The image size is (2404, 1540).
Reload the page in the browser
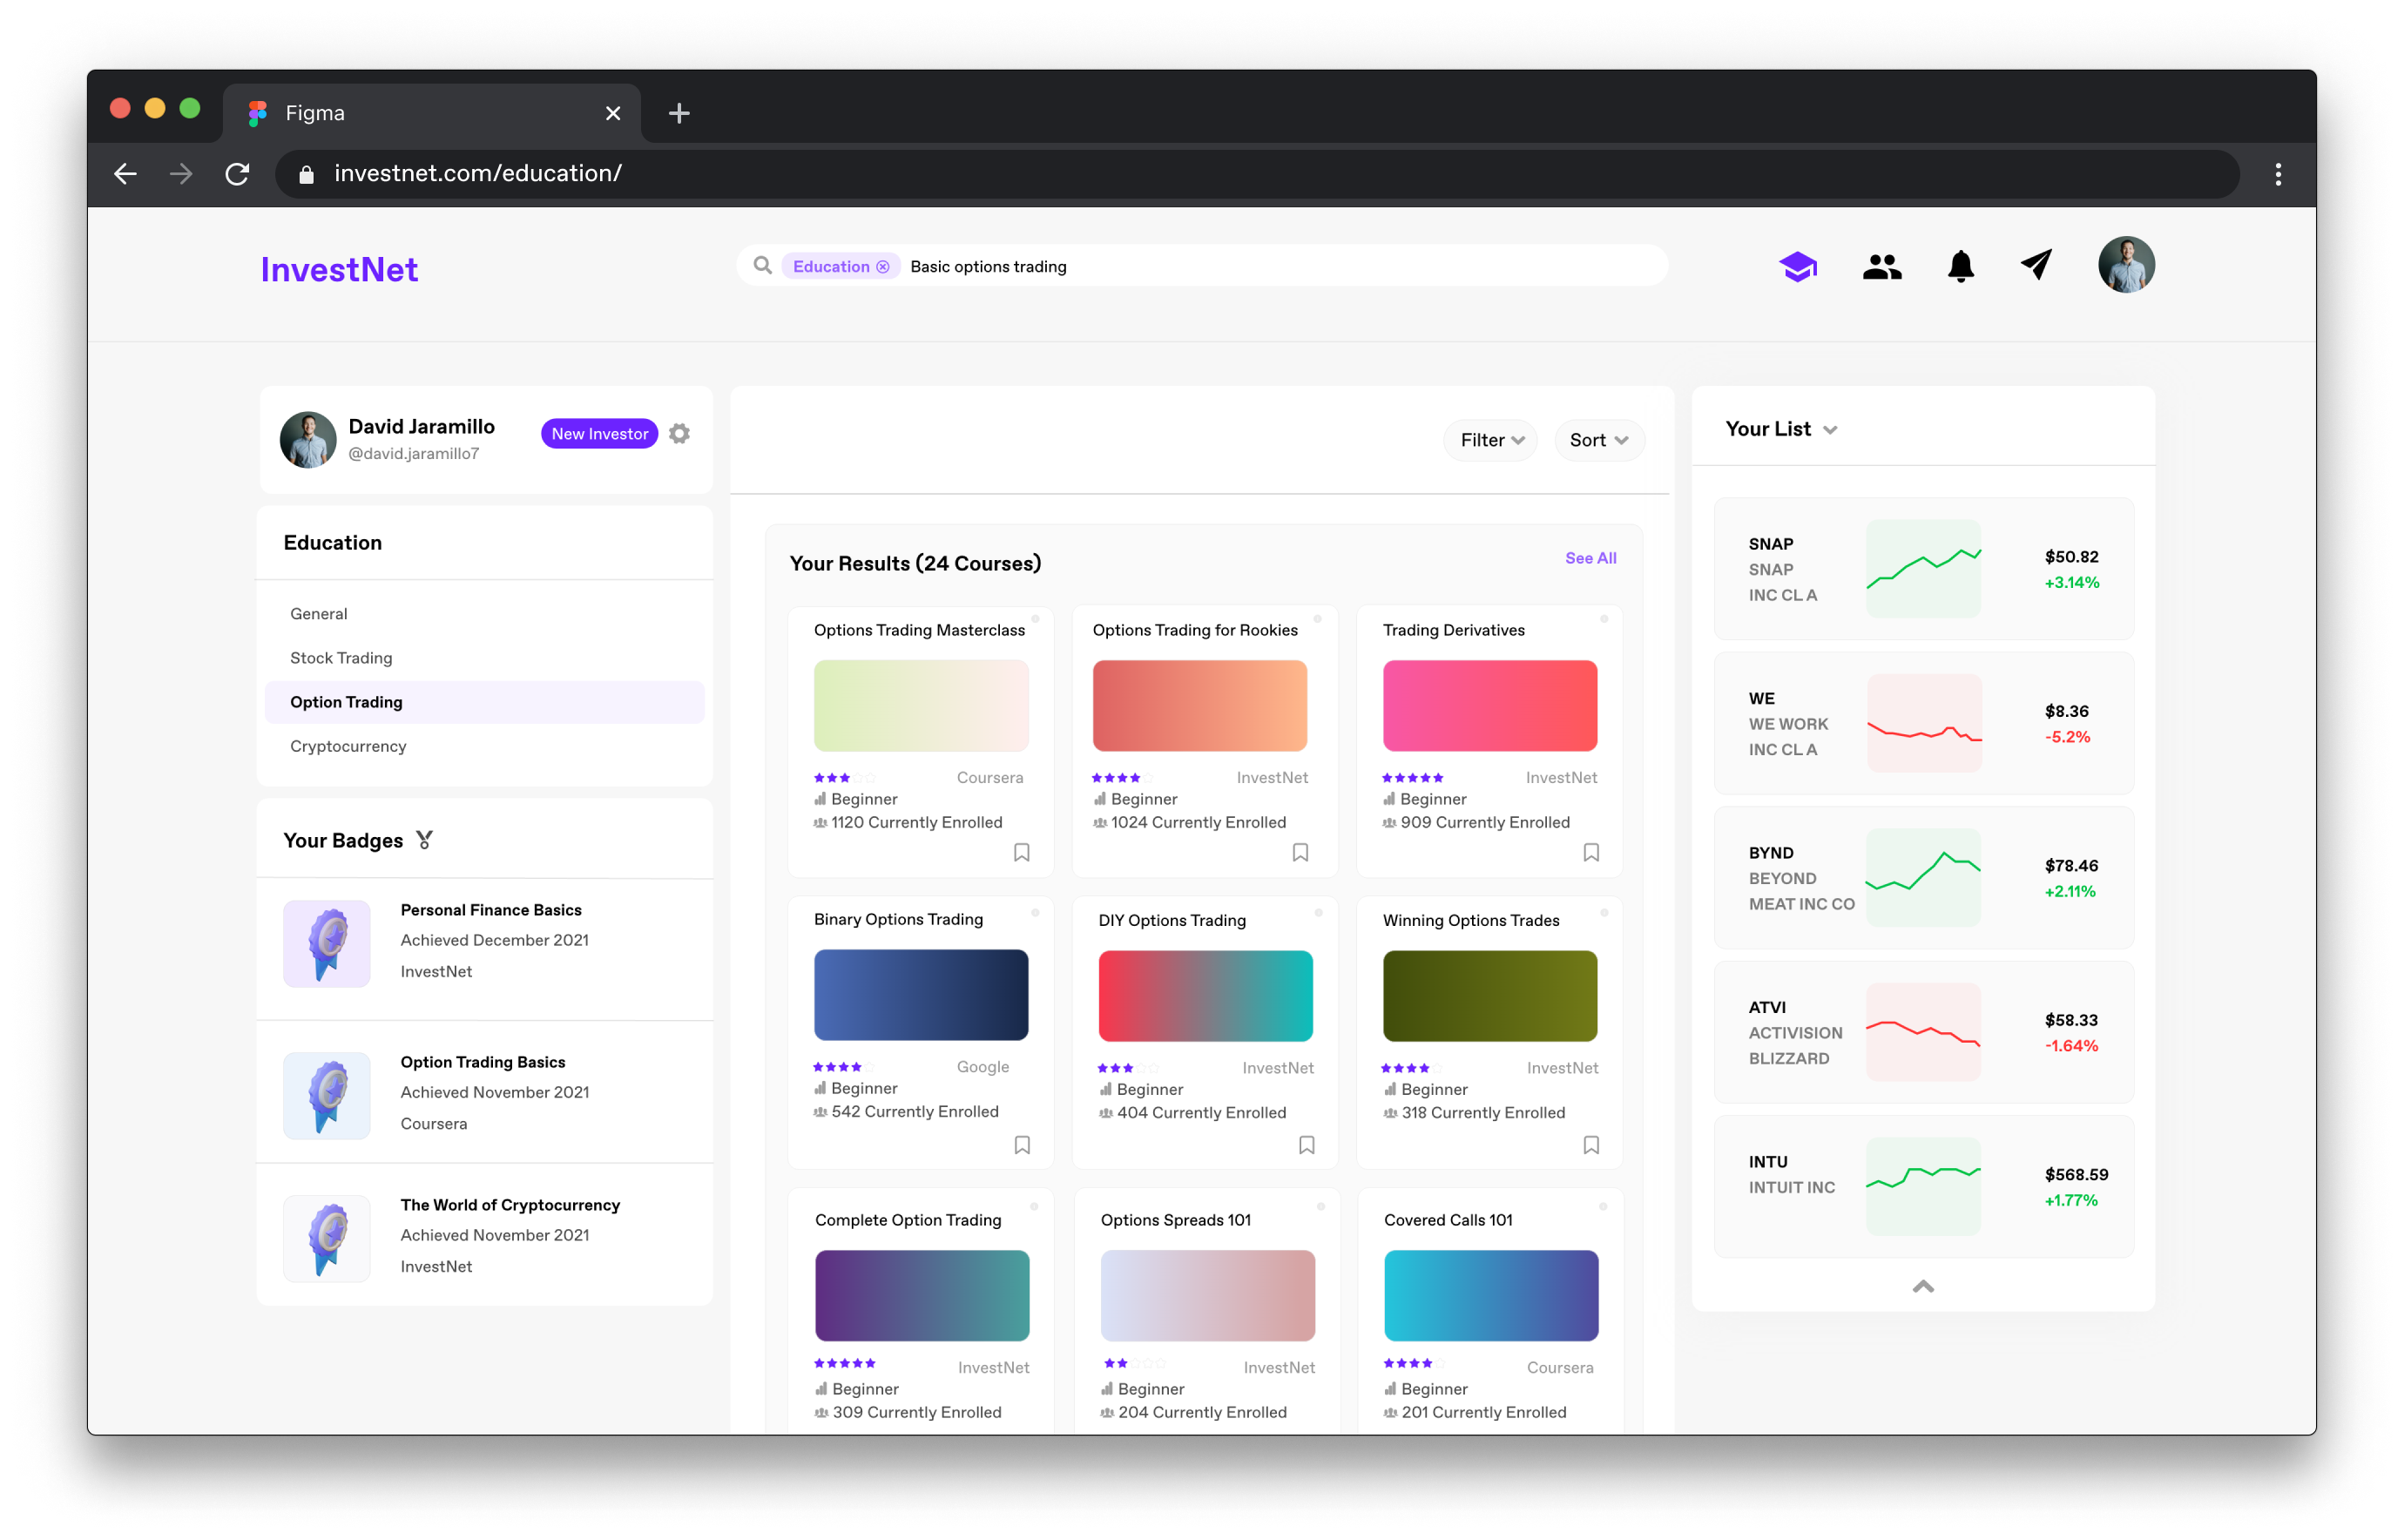pyautogui.click(x=237, y=174)
